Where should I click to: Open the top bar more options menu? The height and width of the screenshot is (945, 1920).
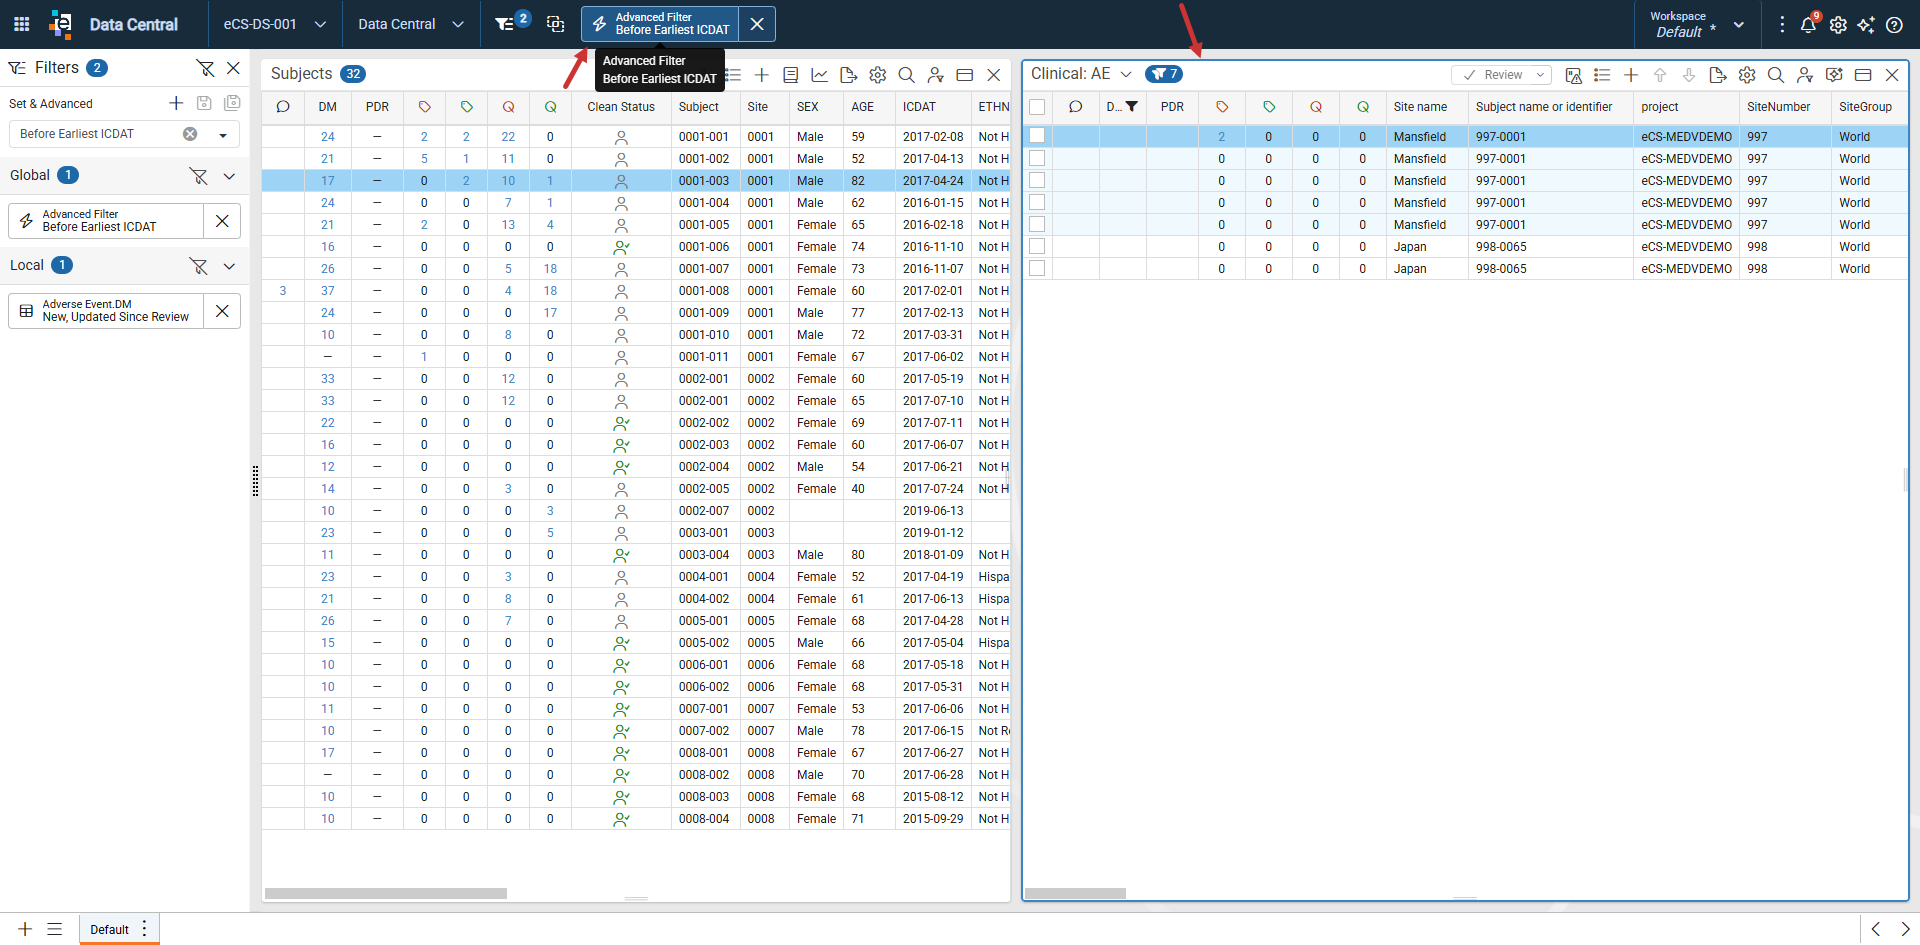pos(1782,24)
